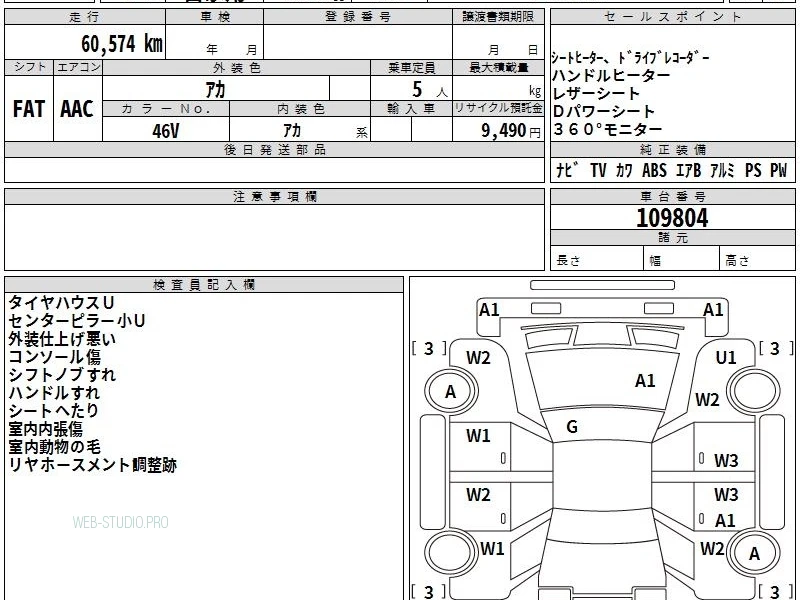Click the 乗車定員 header cell
This screenshot has height=600, width=800.
[411, 67]
